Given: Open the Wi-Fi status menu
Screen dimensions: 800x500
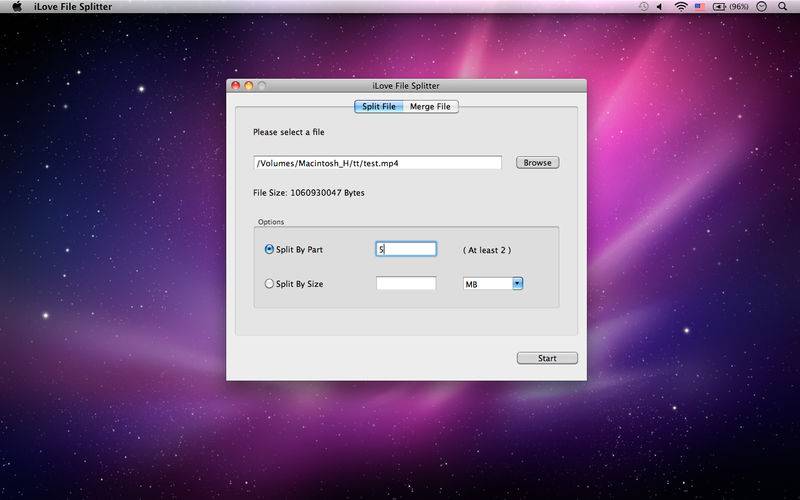Looking at the screenshot, I should click(x=681, y=7).
